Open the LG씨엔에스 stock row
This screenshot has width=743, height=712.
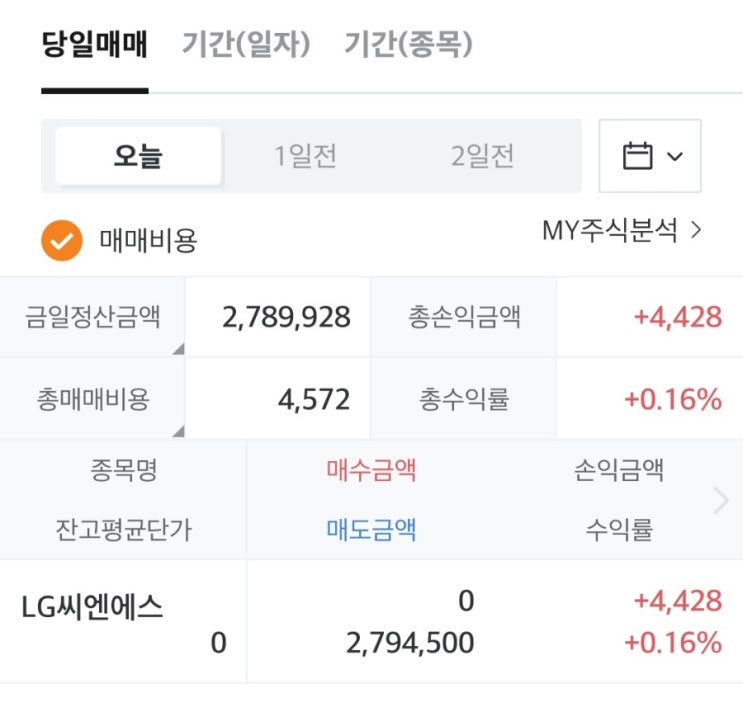click(x=92, y=607)
